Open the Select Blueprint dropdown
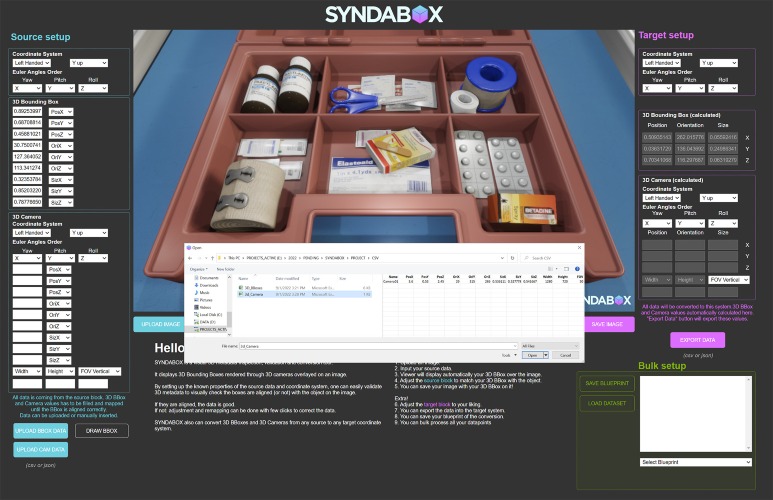 (x=696, y=462)
